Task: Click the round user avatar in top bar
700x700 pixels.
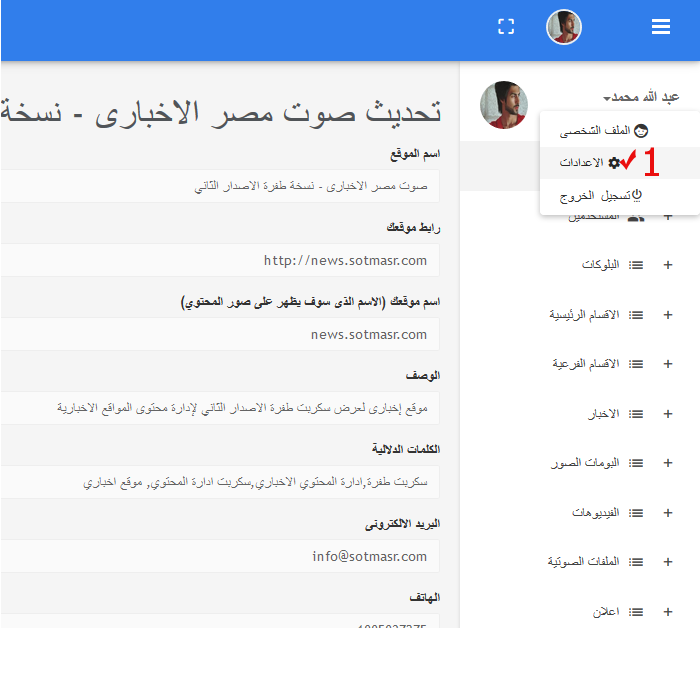Action: [564, 27]
